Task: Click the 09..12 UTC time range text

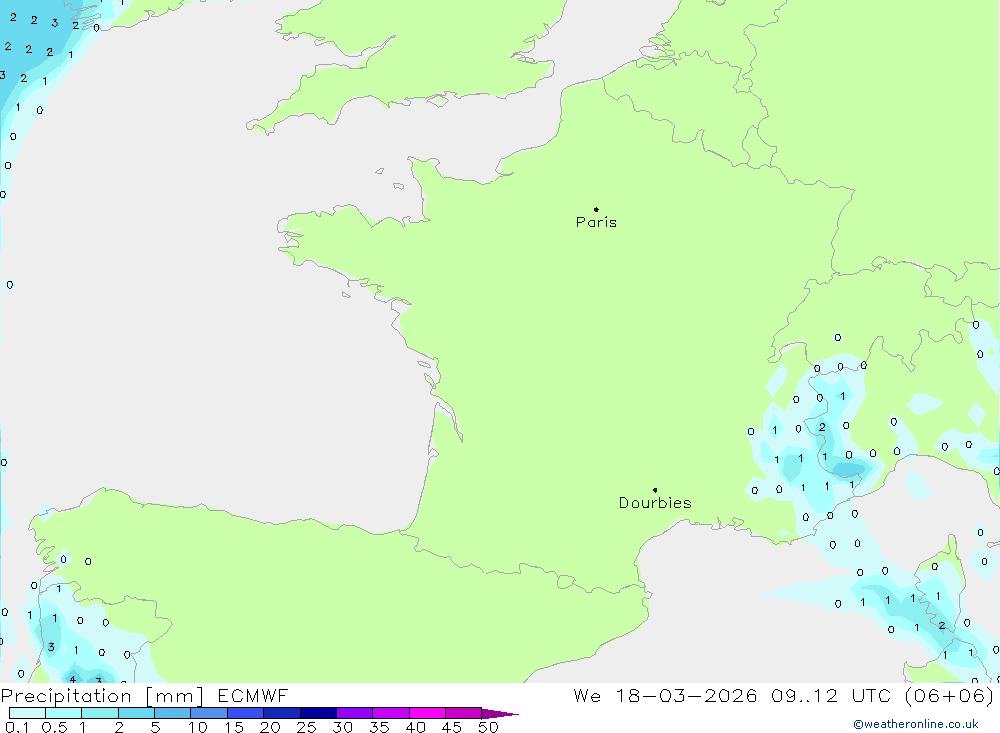Action: (x=830, y=695)
